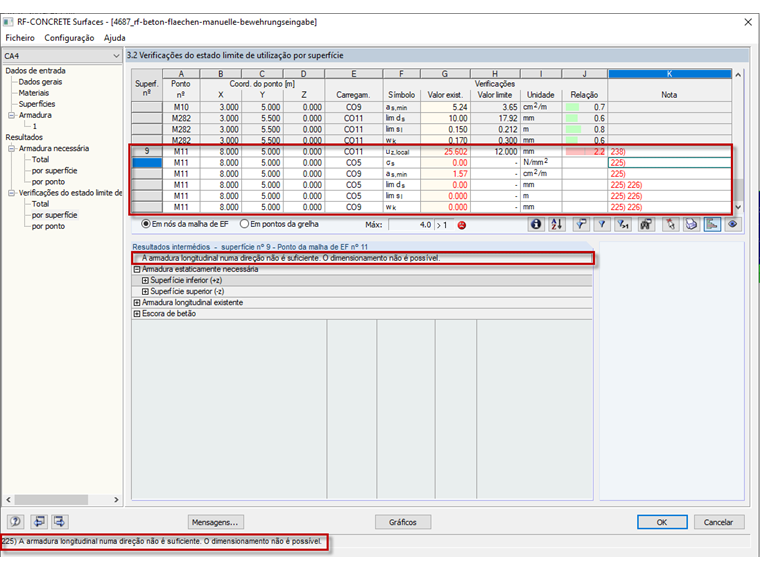Click the red relation bar with value 2.2
This screenshot has height=570, width=760.
585,152
